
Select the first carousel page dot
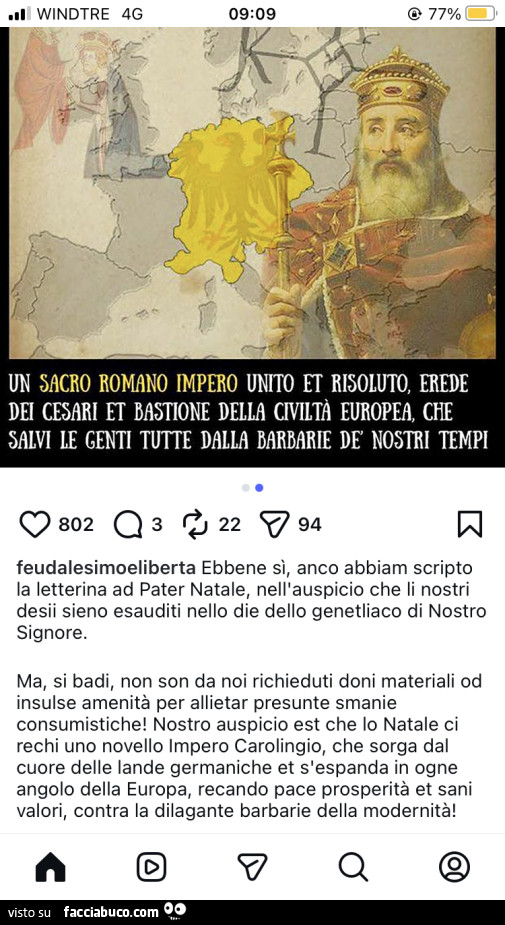(x=245, y=488)
